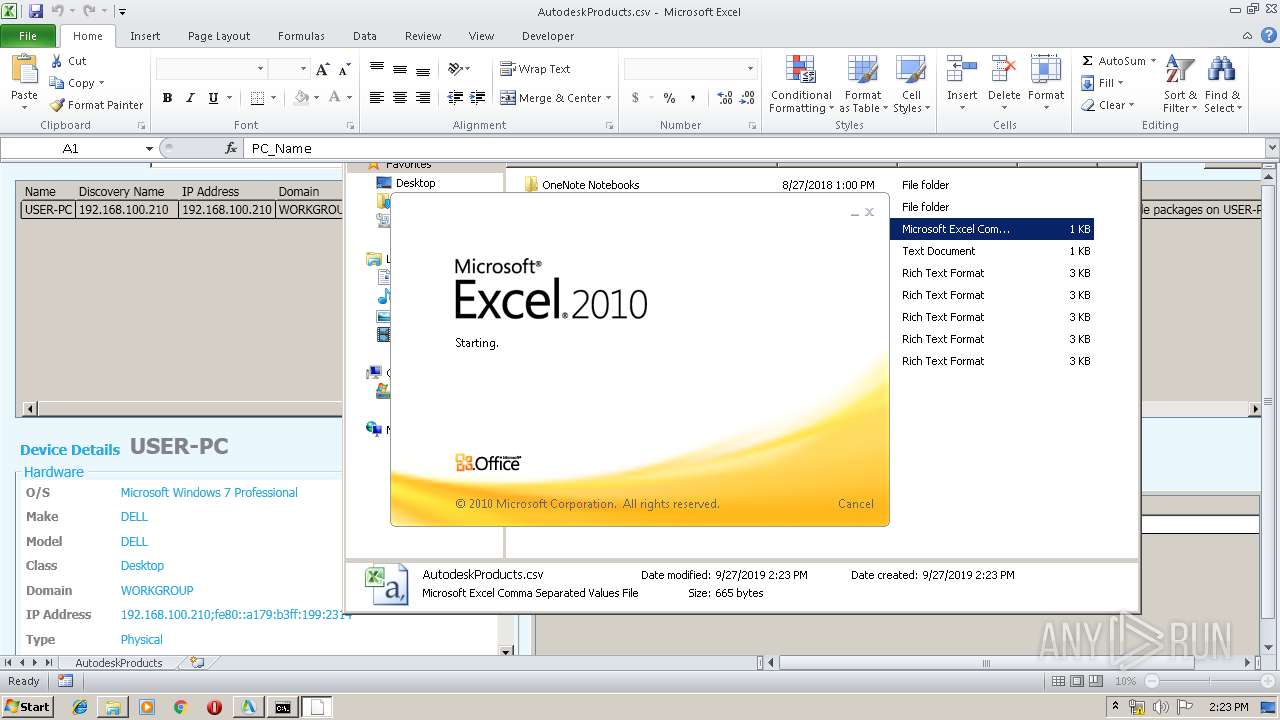Image resolution: width=1280 pixels, height=720 pixels.
Task: Click the Cut scissors button
Action: coord(68,61)
